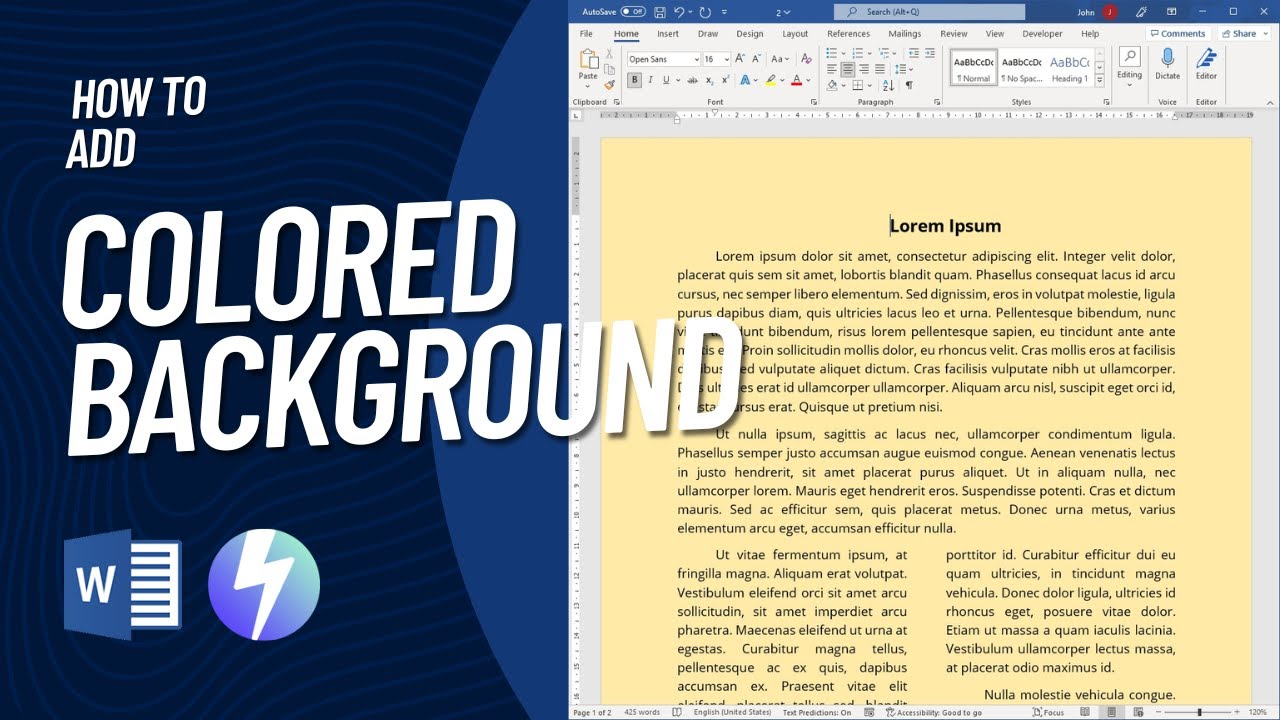The height and width of the screenshot is (720, 1280).
Task: Open the Ribbon Display Options
Action: pos(1172,12)
